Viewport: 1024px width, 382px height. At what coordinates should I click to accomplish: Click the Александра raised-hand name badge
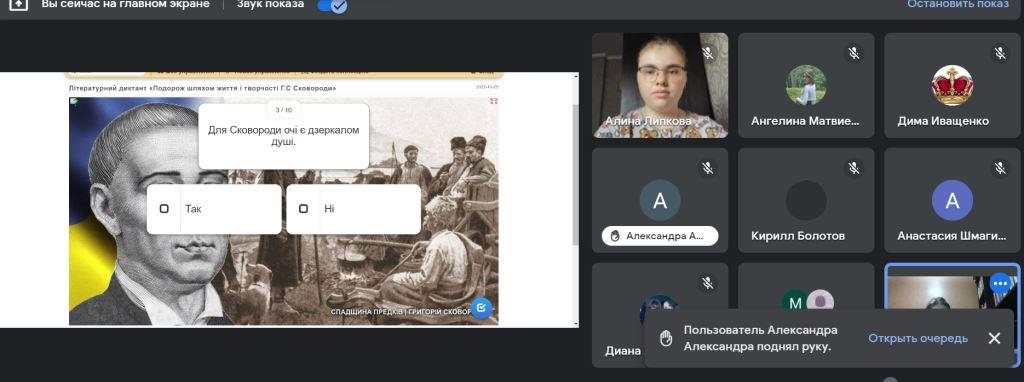coord(660,236)
